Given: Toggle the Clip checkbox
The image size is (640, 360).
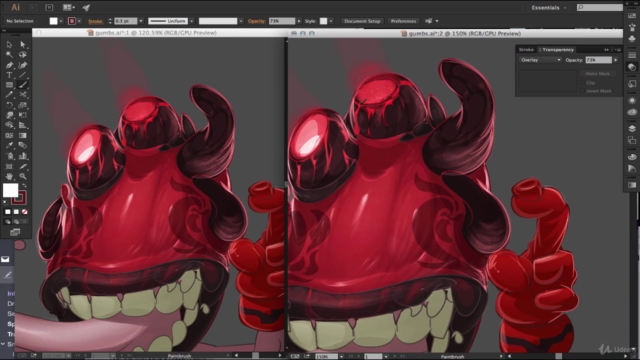Looking at the screenshot, I should click(x=582, y=82).
